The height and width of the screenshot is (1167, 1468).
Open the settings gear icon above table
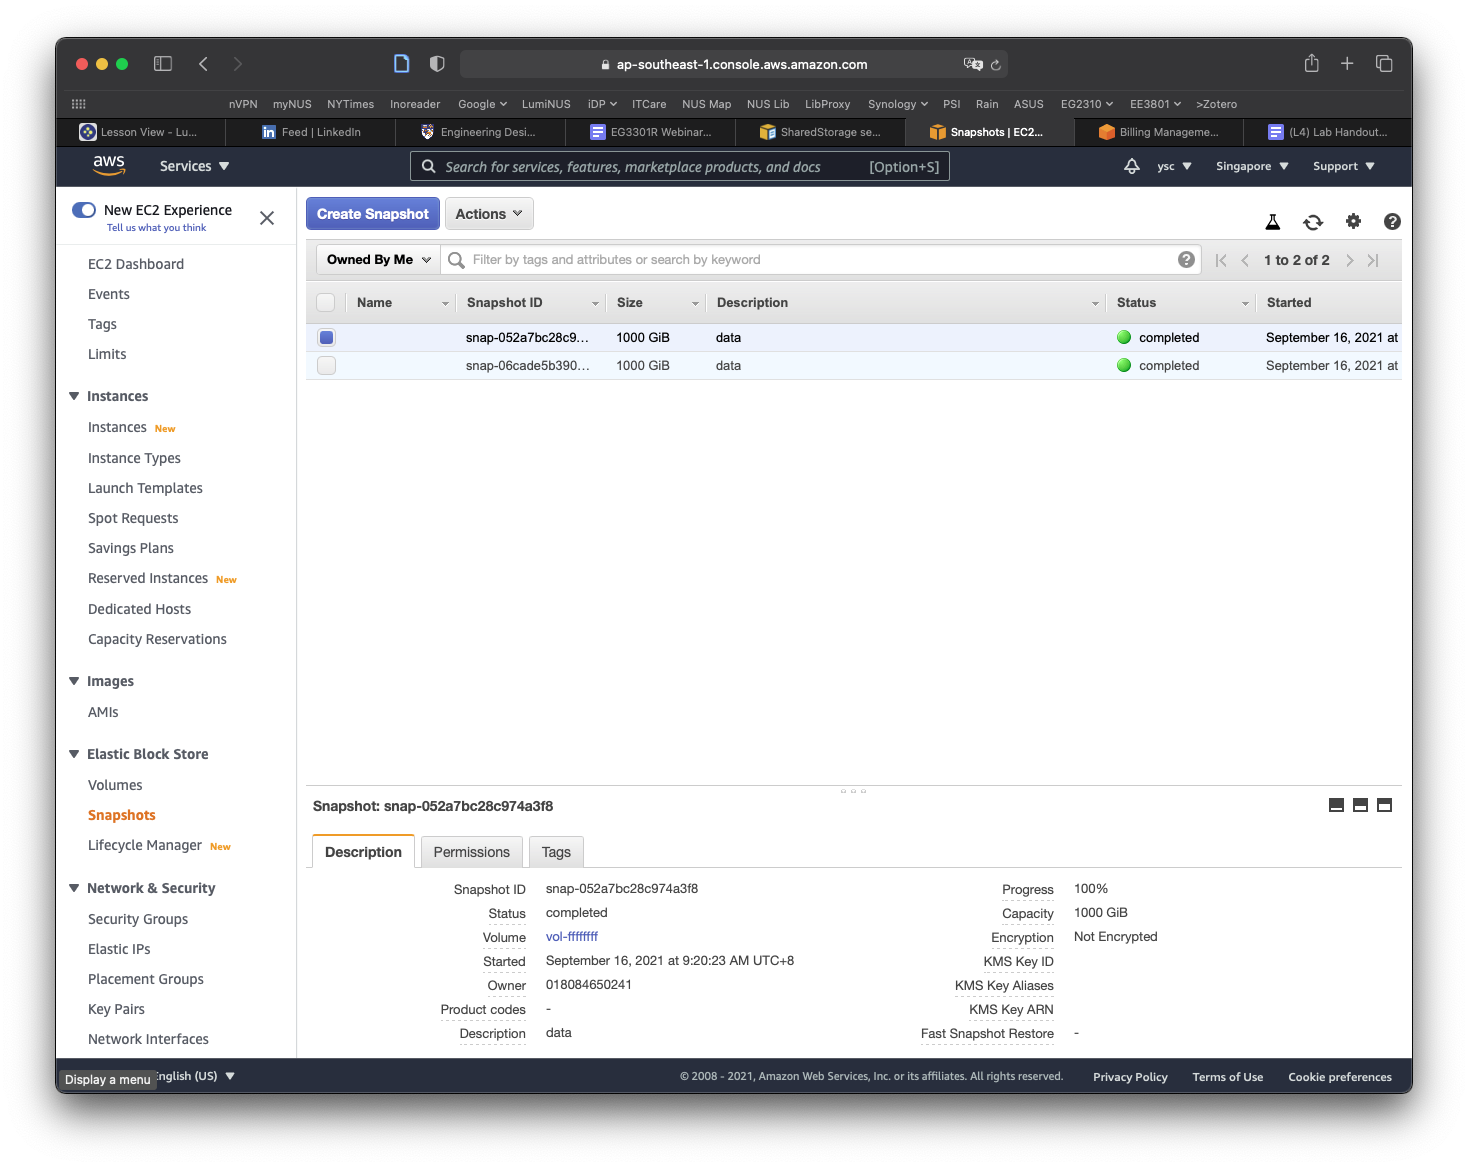[1353, 222]
